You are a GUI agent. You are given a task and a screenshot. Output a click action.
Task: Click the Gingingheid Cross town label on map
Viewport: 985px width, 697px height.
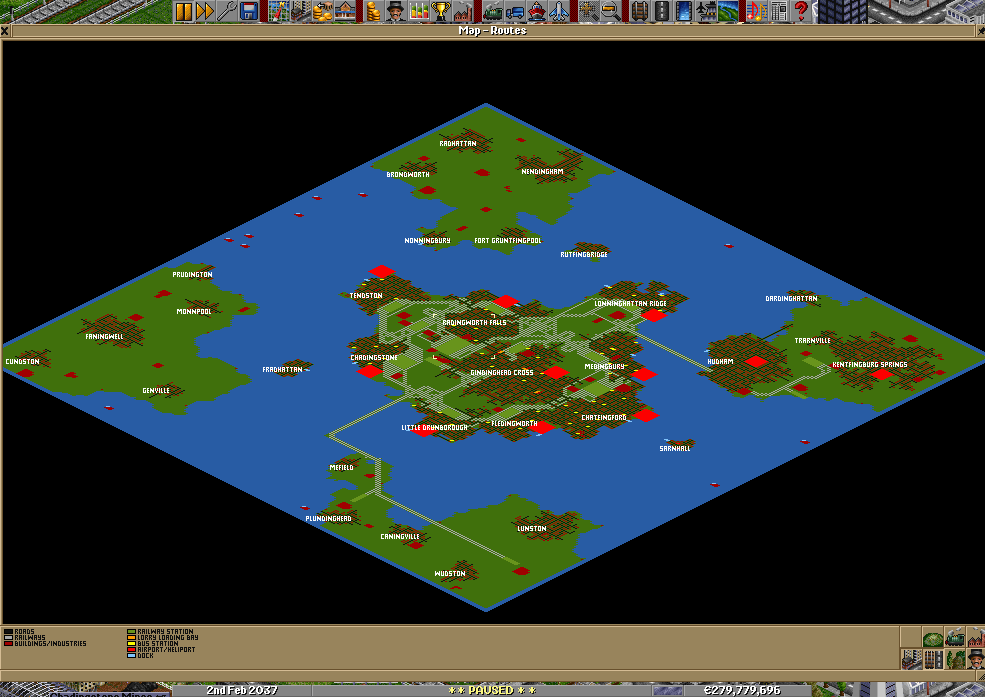501,372
